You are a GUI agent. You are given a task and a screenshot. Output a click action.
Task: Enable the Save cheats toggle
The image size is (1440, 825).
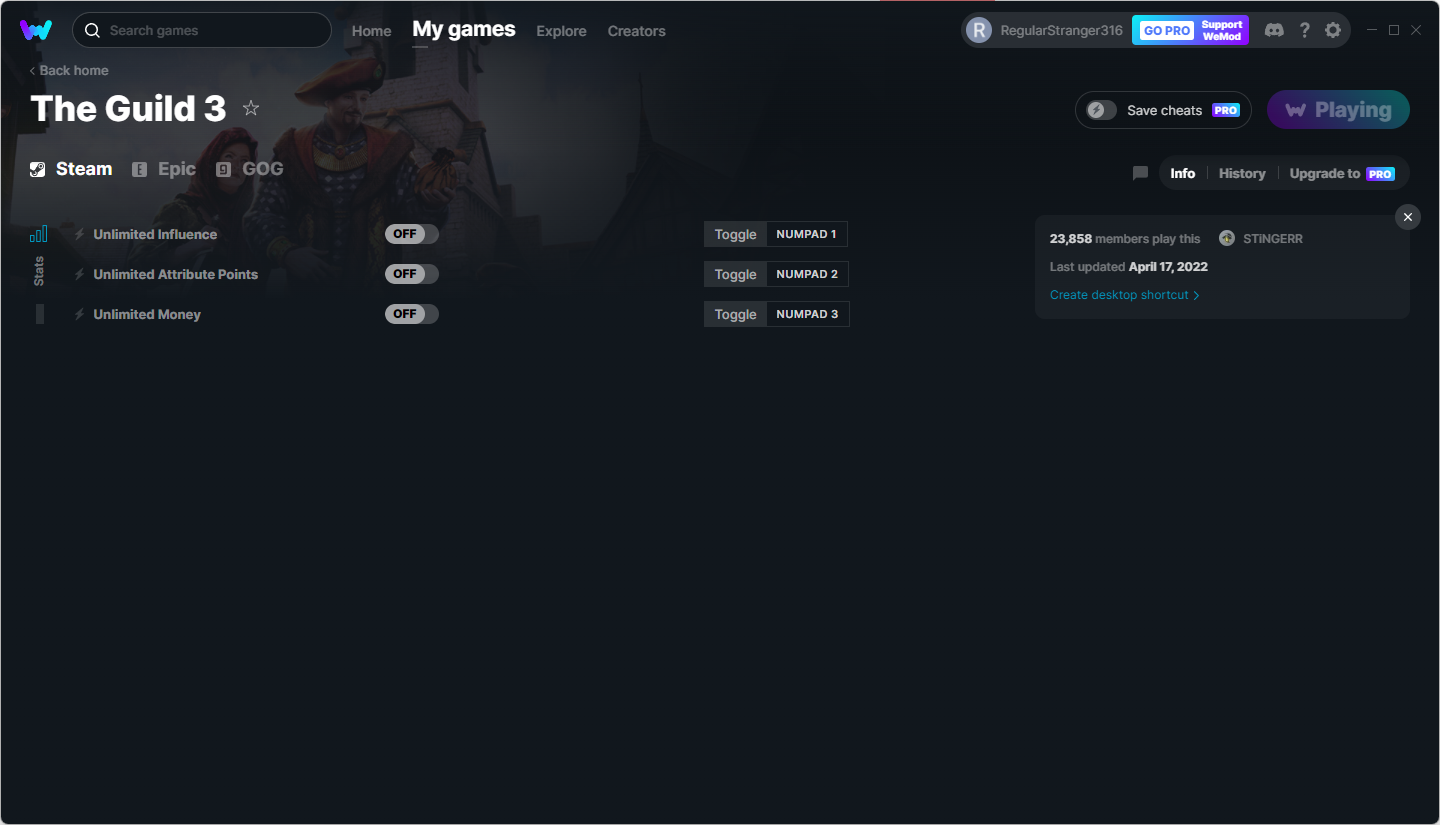(x=1102, y=110)
